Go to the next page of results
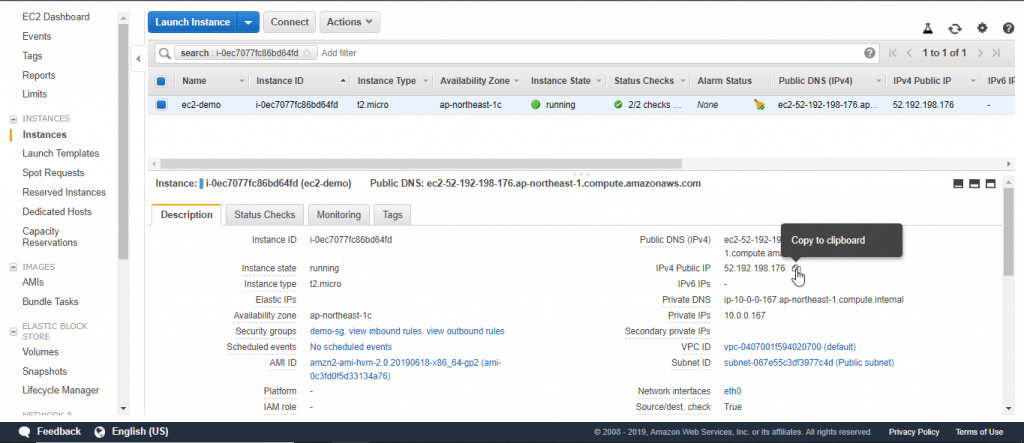 980,53
